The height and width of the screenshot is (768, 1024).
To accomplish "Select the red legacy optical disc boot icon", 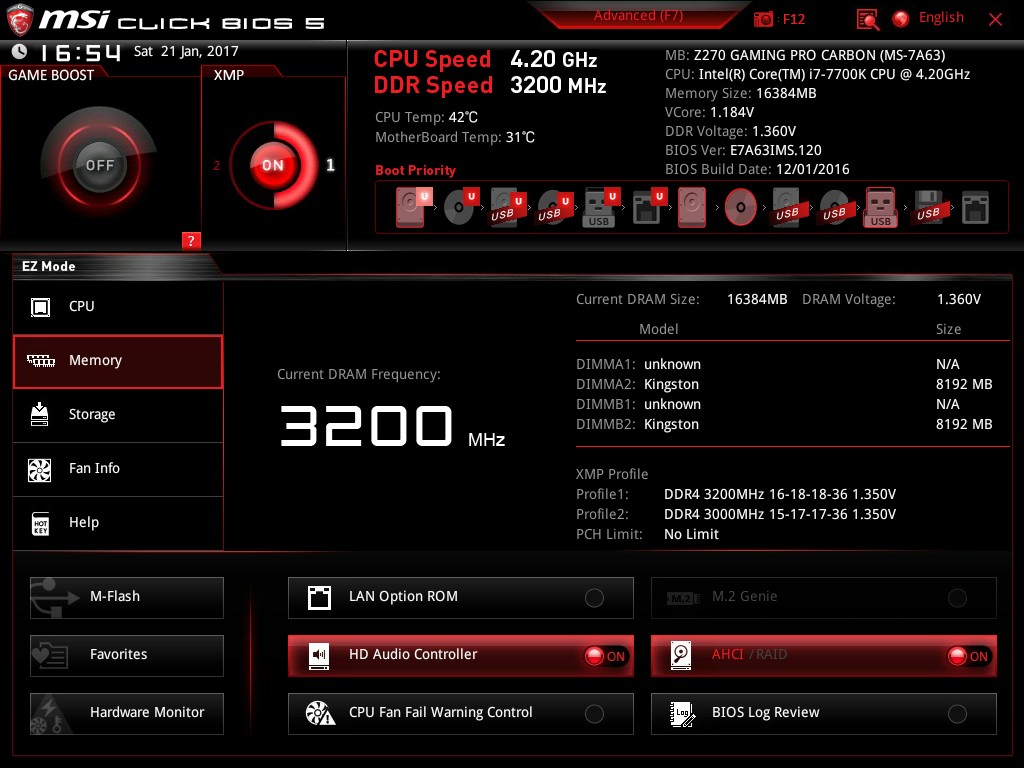I will point(741,207).
